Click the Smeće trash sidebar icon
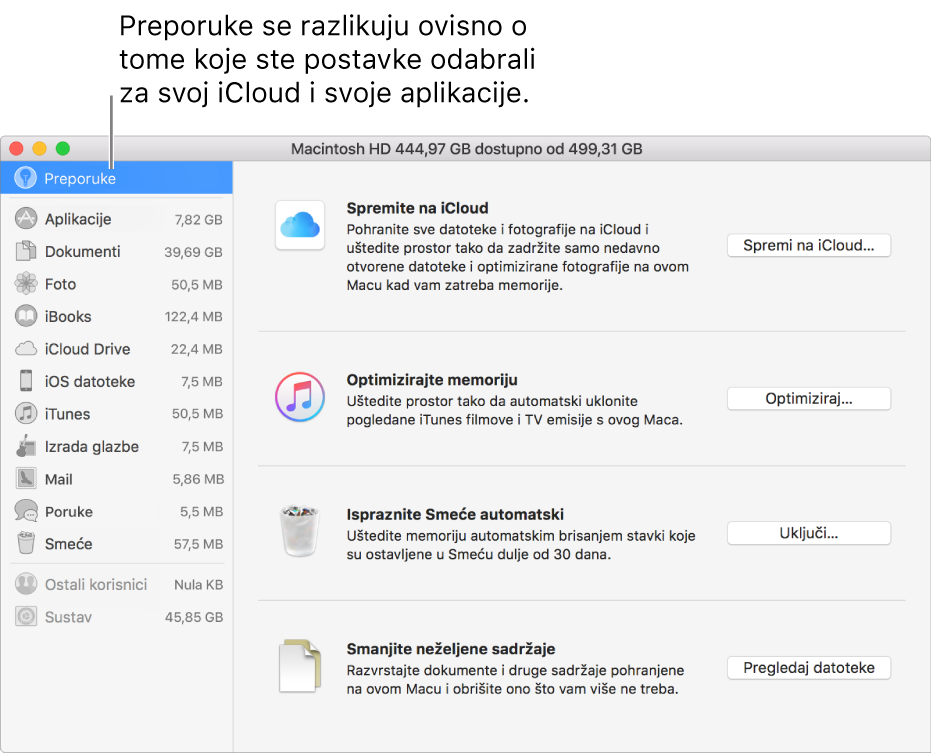 (26, 543)
